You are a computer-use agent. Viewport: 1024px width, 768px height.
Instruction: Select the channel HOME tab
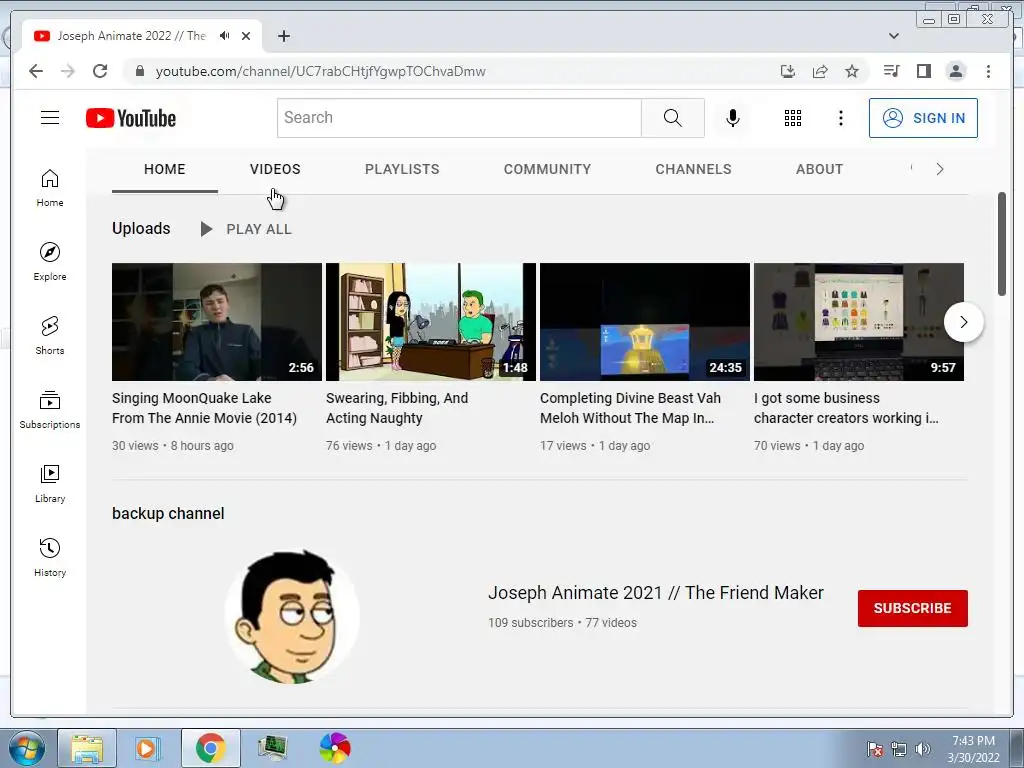[x=165, y=169]
